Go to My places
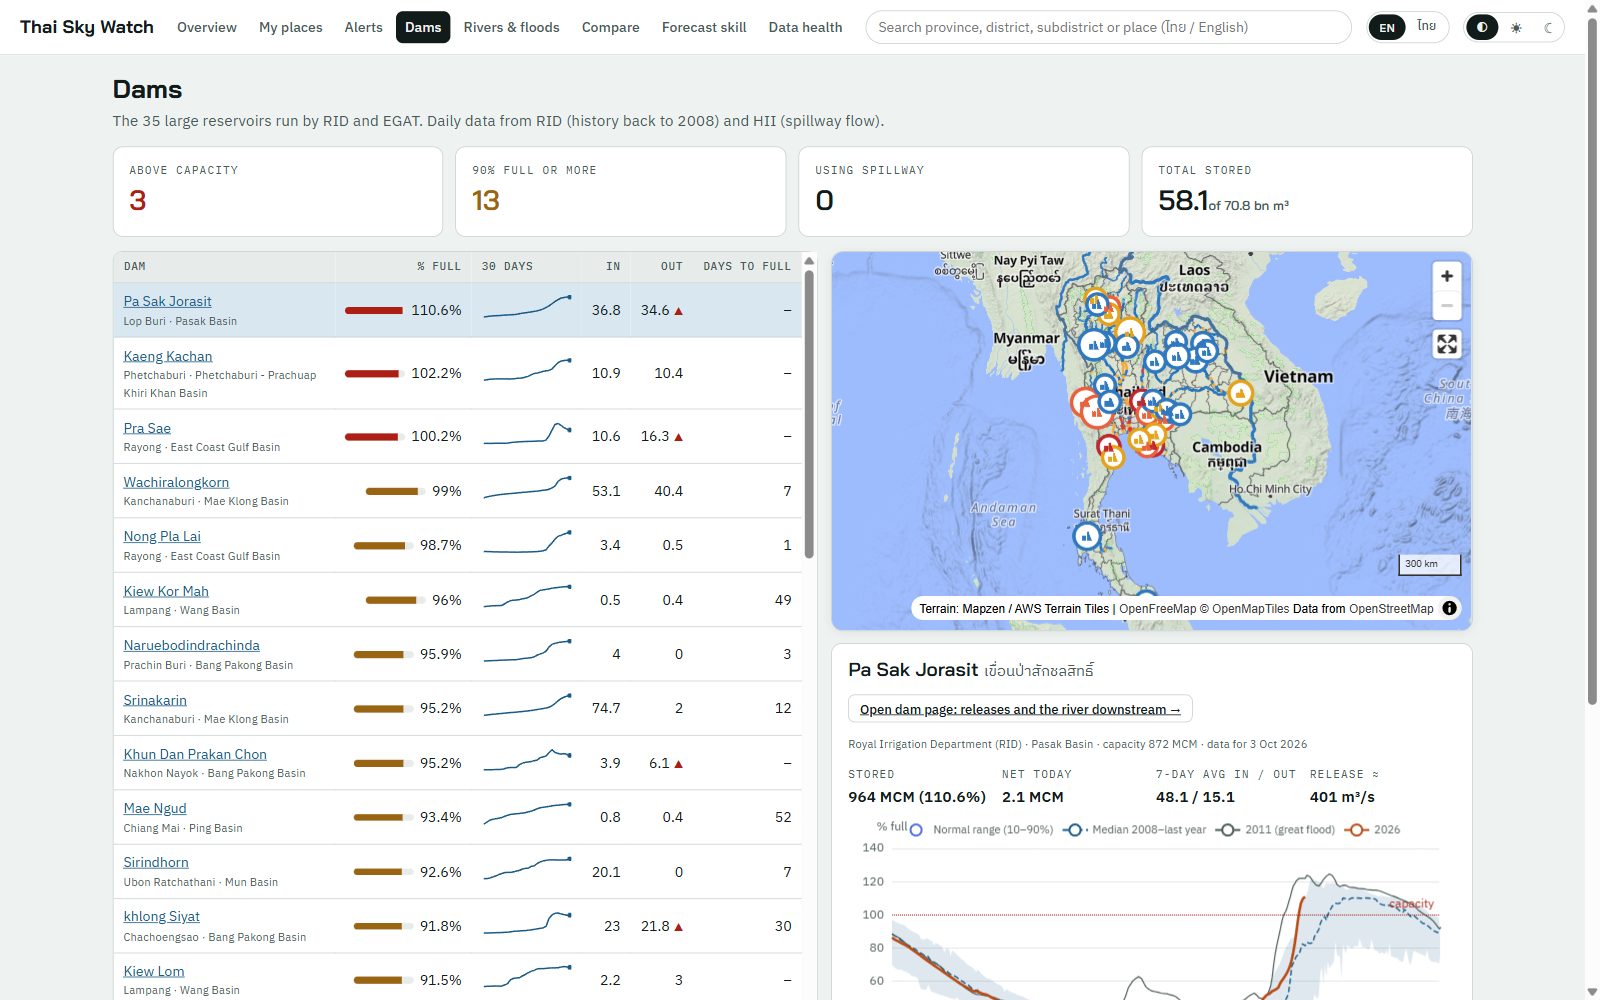Image resolution: width=1600 pixels, height=1000 pixels. pyautogui.click(x=291, y=27)
